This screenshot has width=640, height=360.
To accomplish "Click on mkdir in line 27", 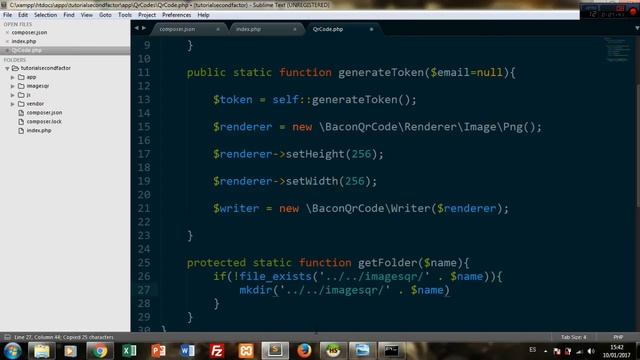I will 256,290.
